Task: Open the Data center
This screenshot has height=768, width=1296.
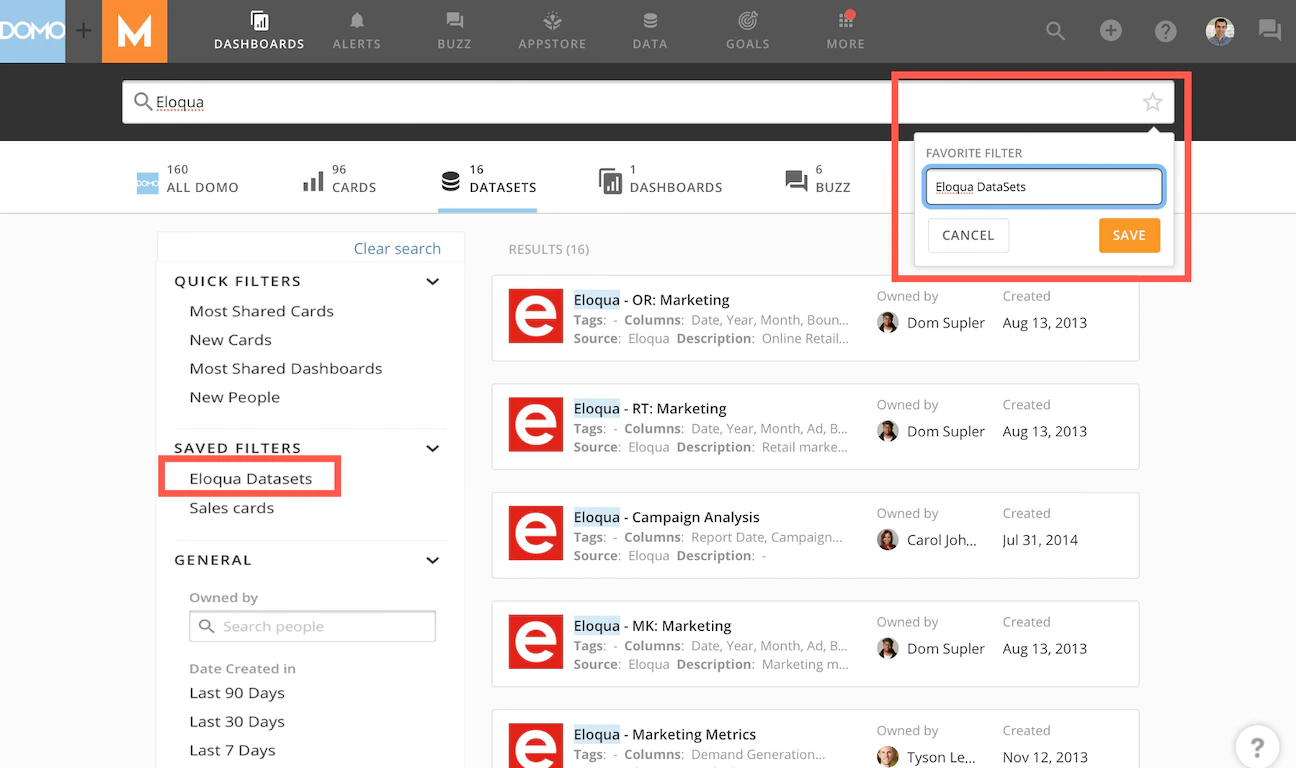Action: (650, 30)
